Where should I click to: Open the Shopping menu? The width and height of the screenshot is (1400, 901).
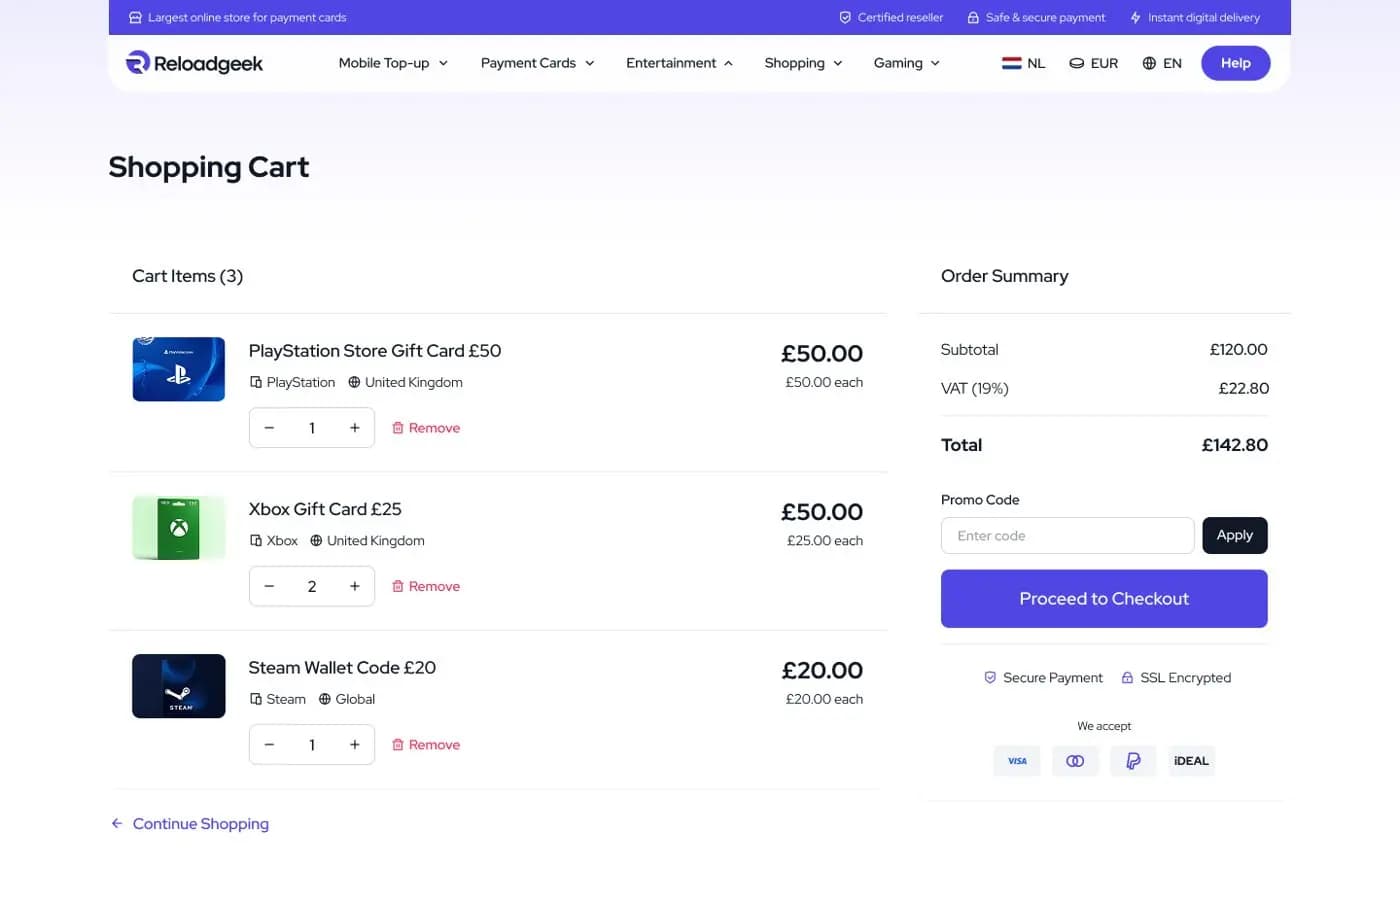click(803, 63)
